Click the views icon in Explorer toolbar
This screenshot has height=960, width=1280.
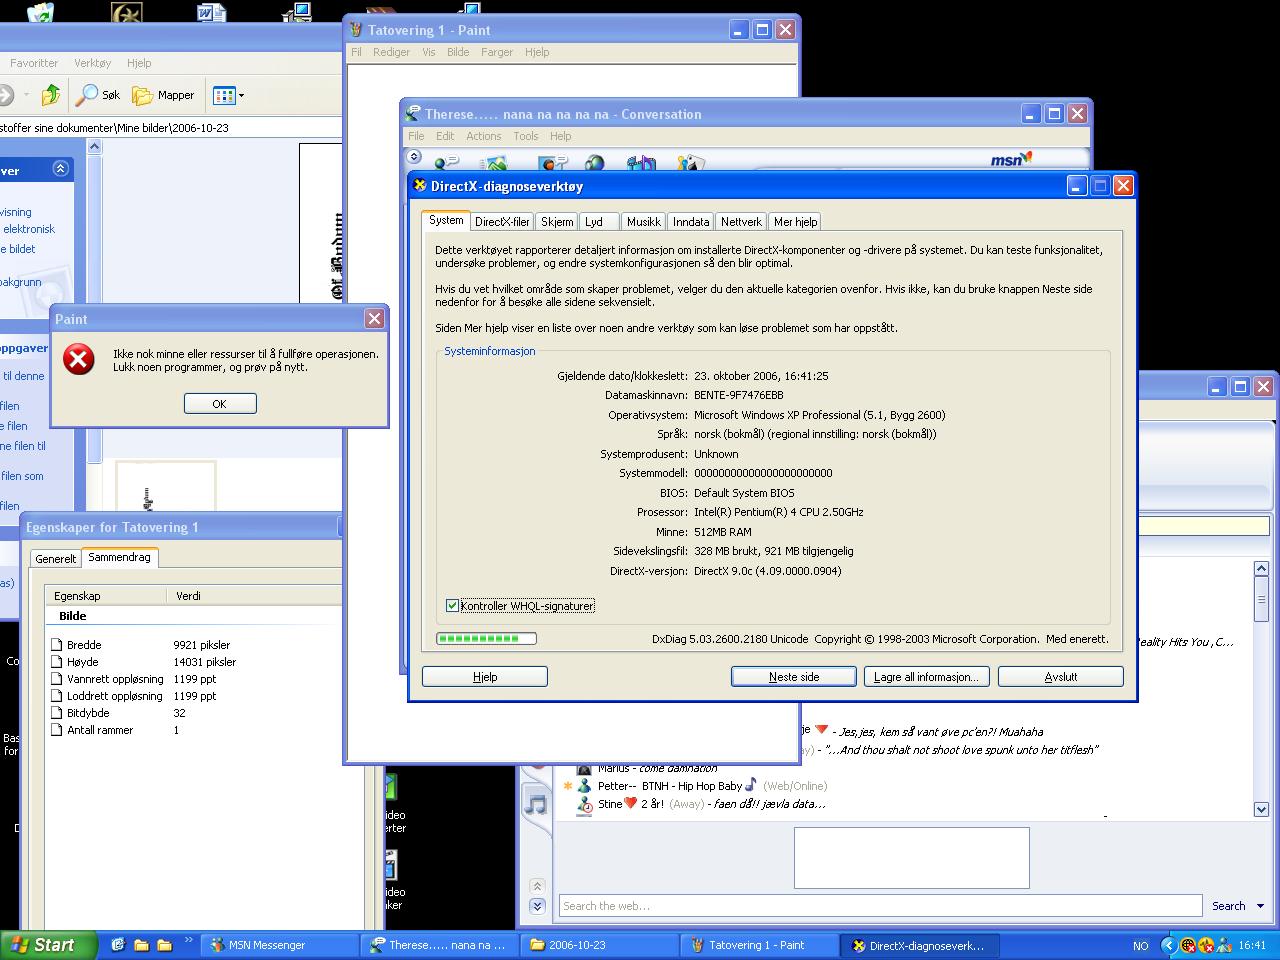coord(224,95)
